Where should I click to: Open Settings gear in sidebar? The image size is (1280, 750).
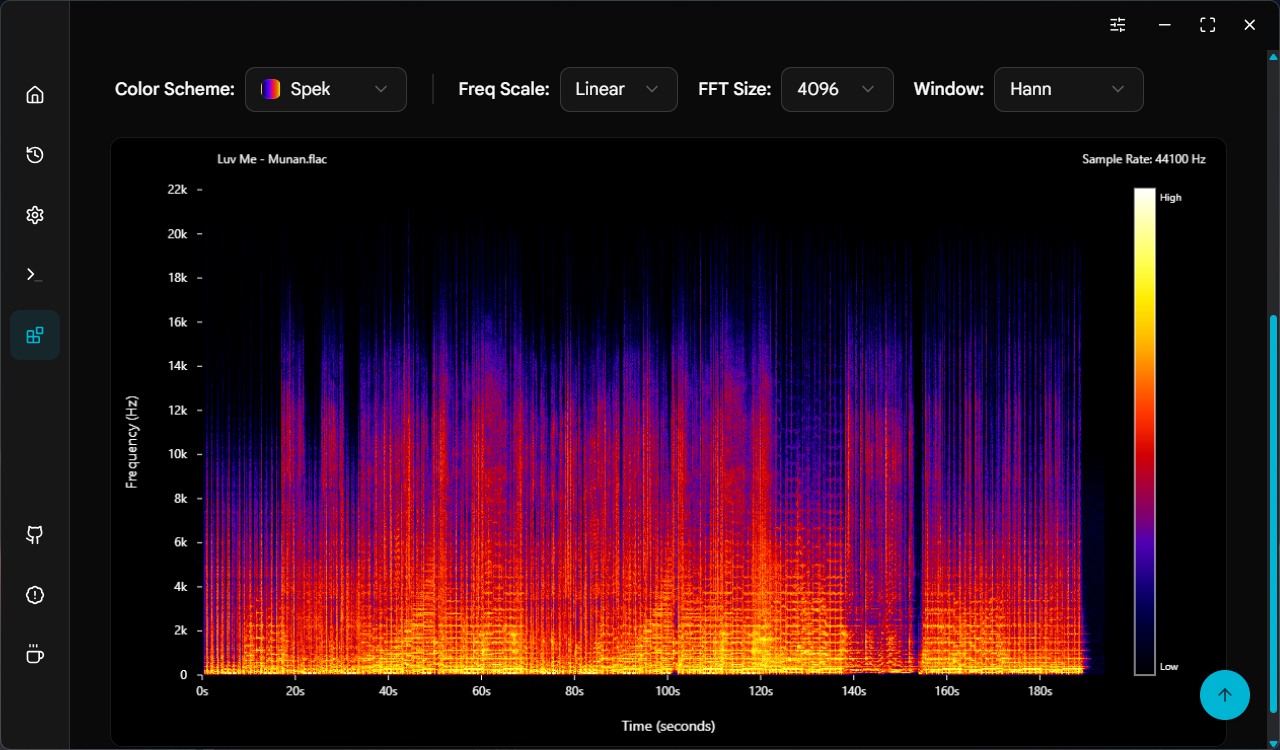(x=35, y=215)
